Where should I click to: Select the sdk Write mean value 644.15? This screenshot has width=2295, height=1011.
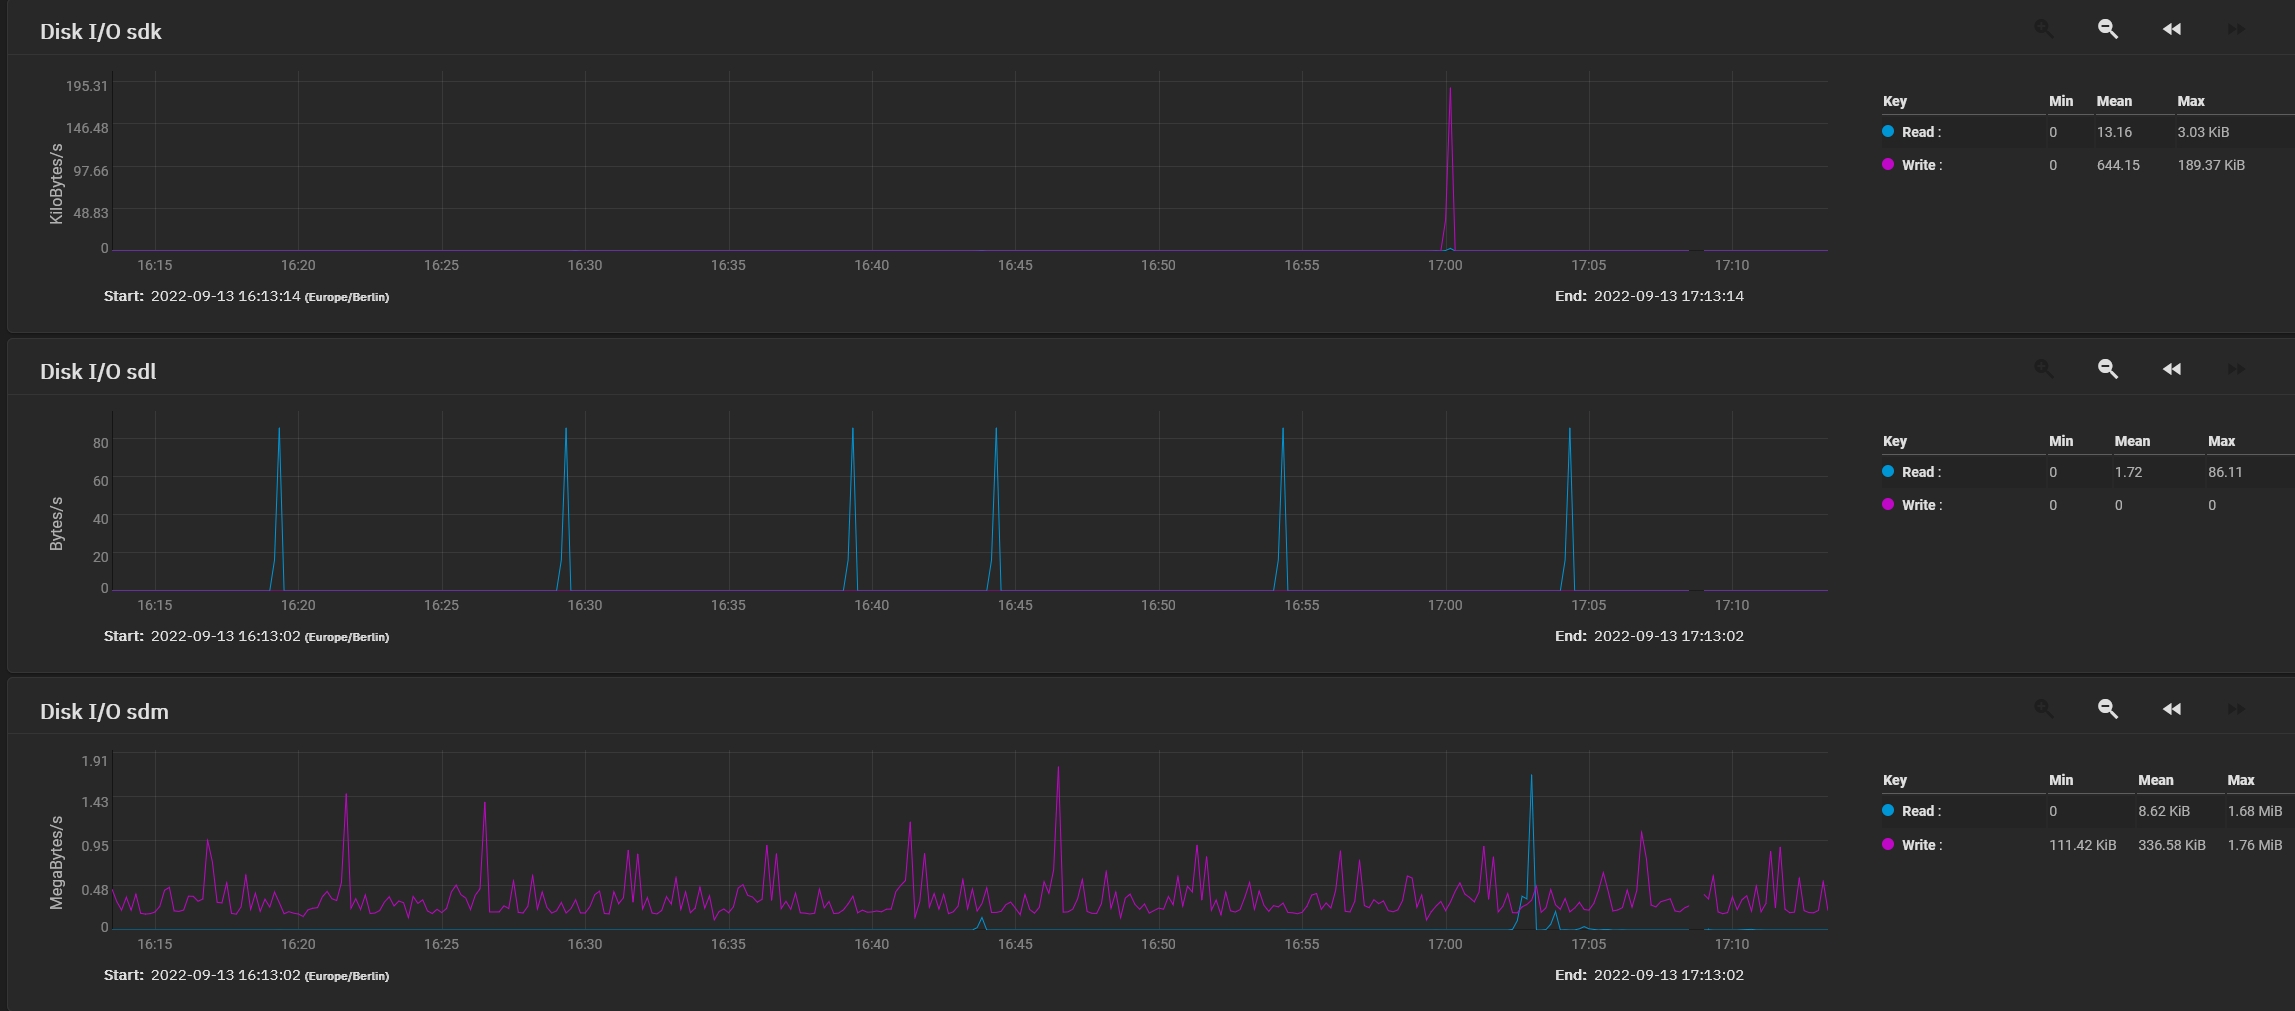click(x=2118, y=165)
